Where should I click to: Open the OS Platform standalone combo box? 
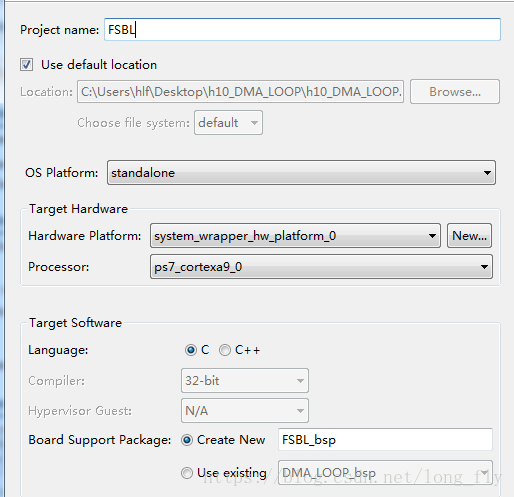(301, 173)
